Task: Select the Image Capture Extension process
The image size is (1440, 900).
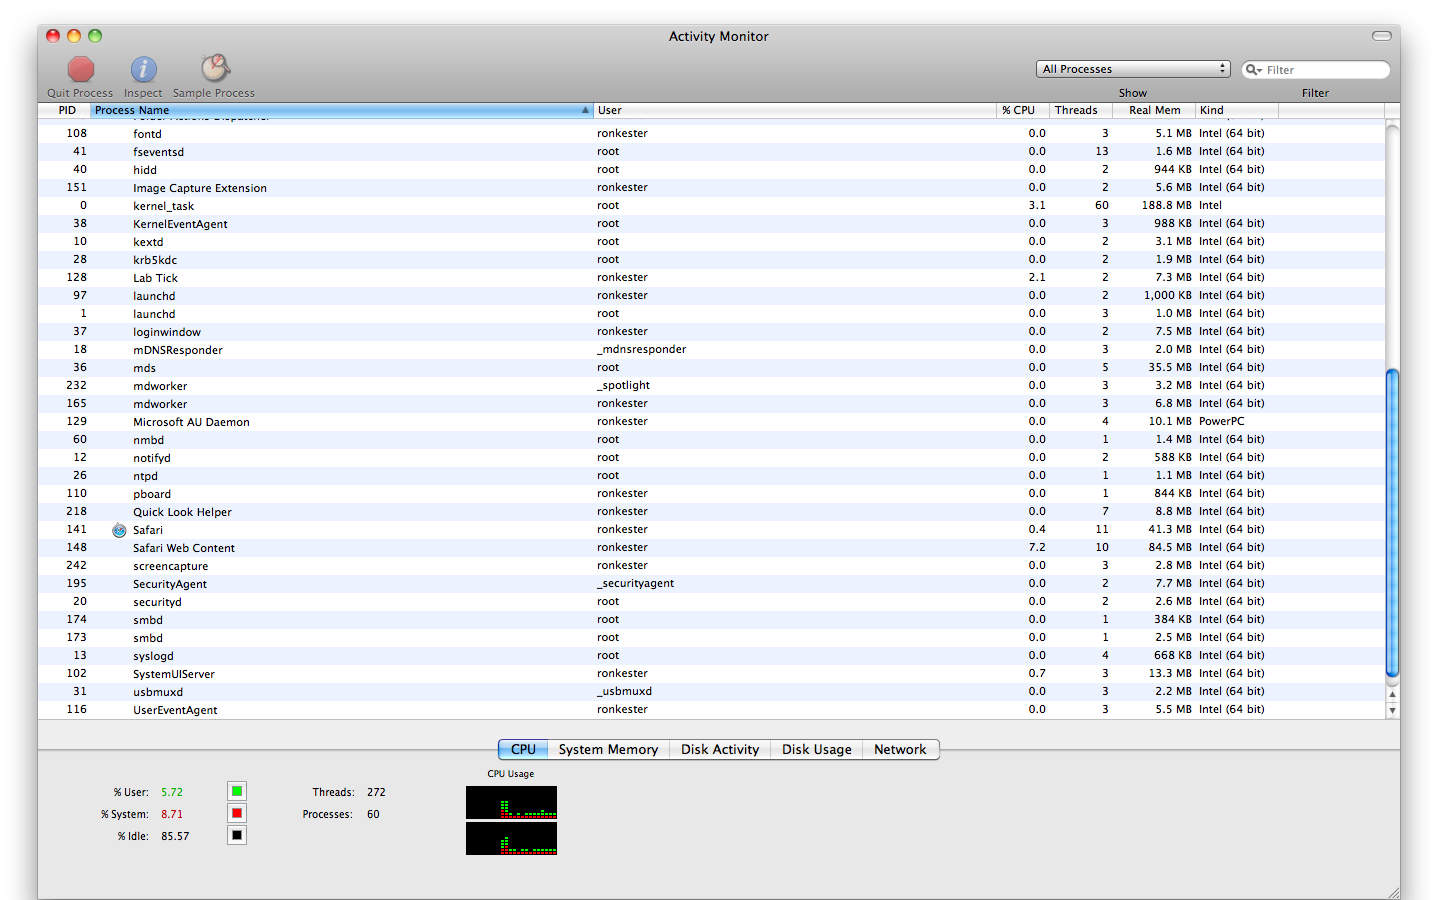Action: (711, 187)
